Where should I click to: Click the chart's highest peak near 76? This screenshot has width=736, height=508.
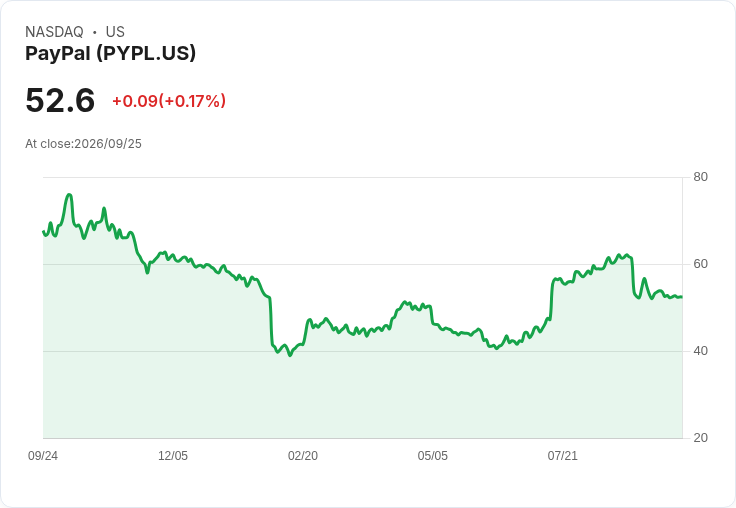(69, 194)
